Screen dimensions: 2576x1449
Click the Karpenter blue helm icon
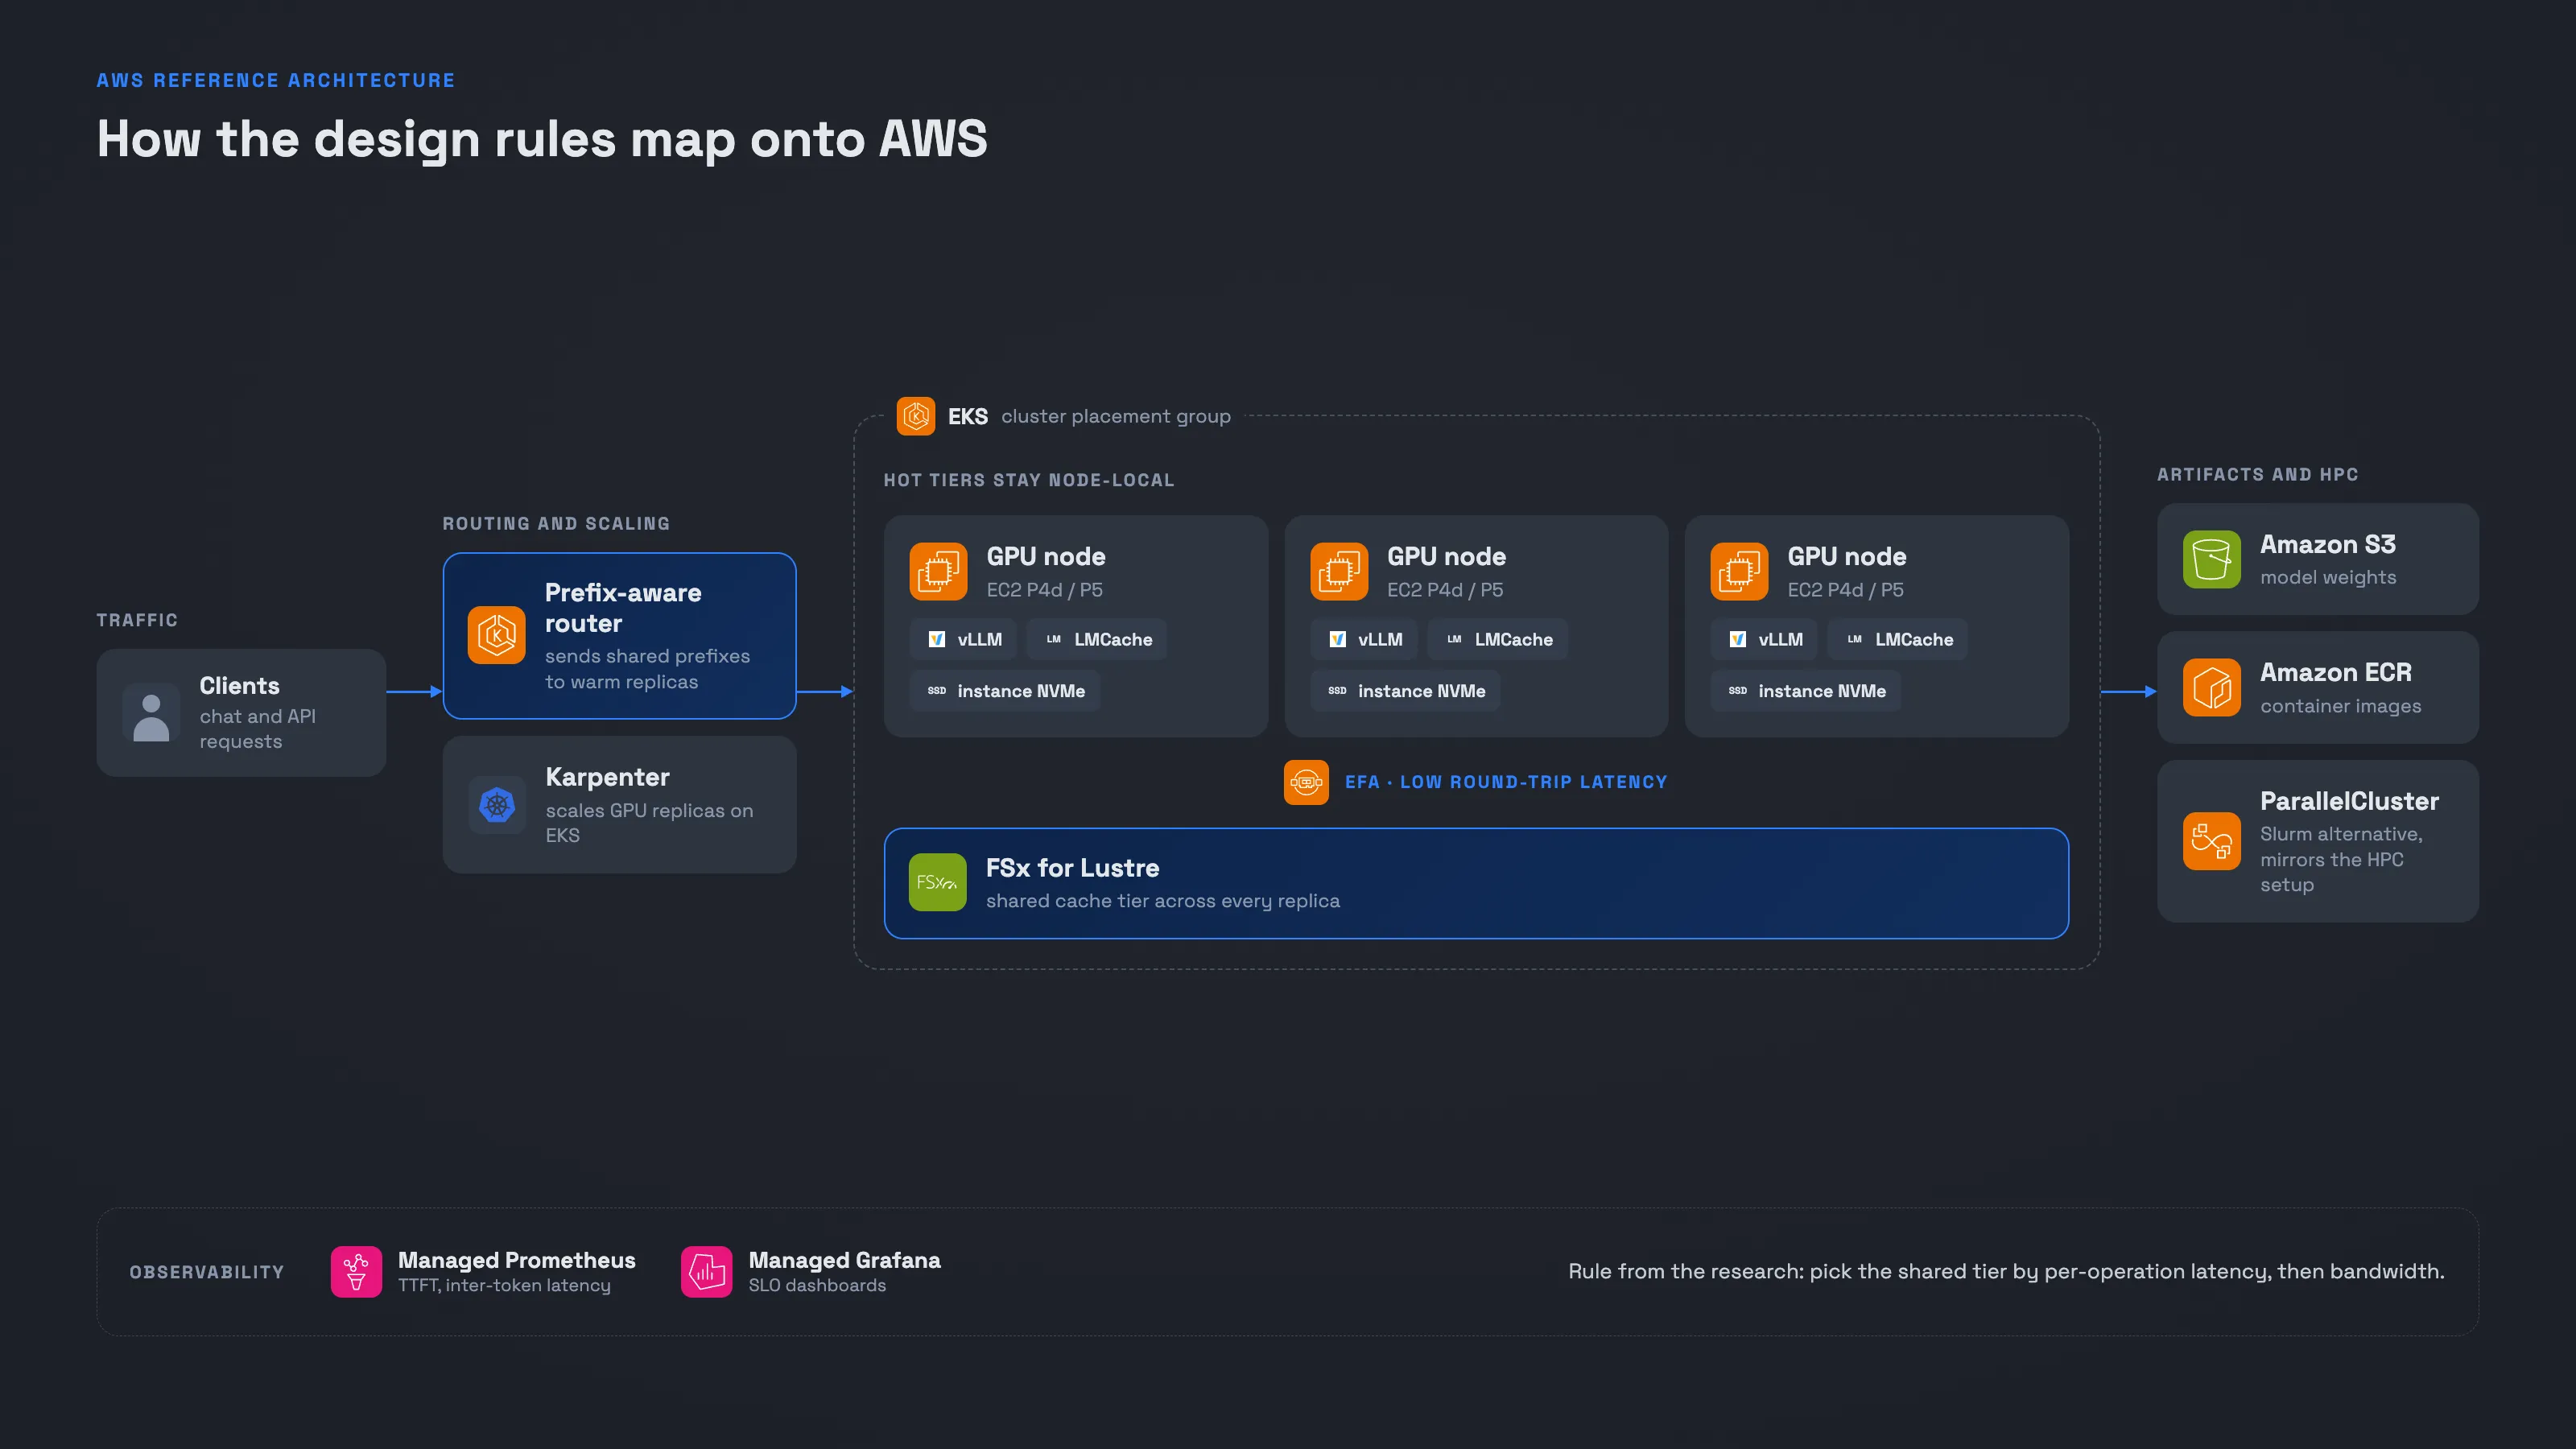pyautogui.click(x=496, y=804)
